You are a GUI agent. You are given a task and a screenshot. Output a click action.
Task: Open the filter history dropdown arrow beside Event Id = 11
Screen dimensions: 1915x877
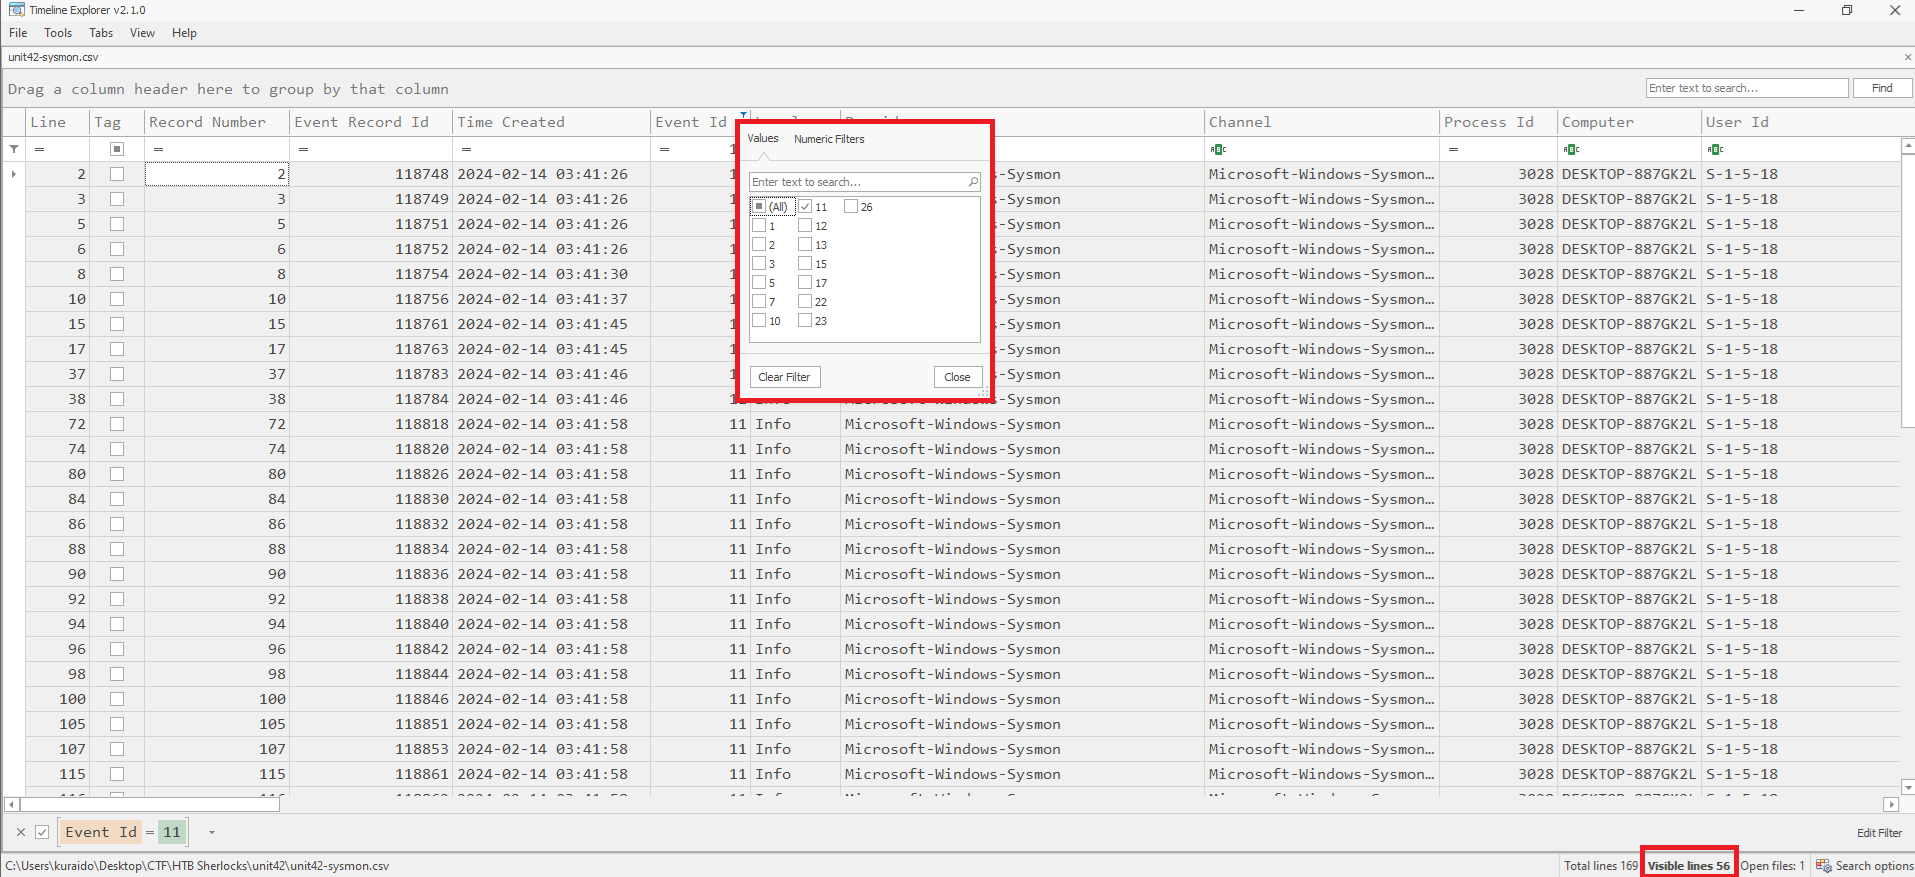(x=211, y=832)
